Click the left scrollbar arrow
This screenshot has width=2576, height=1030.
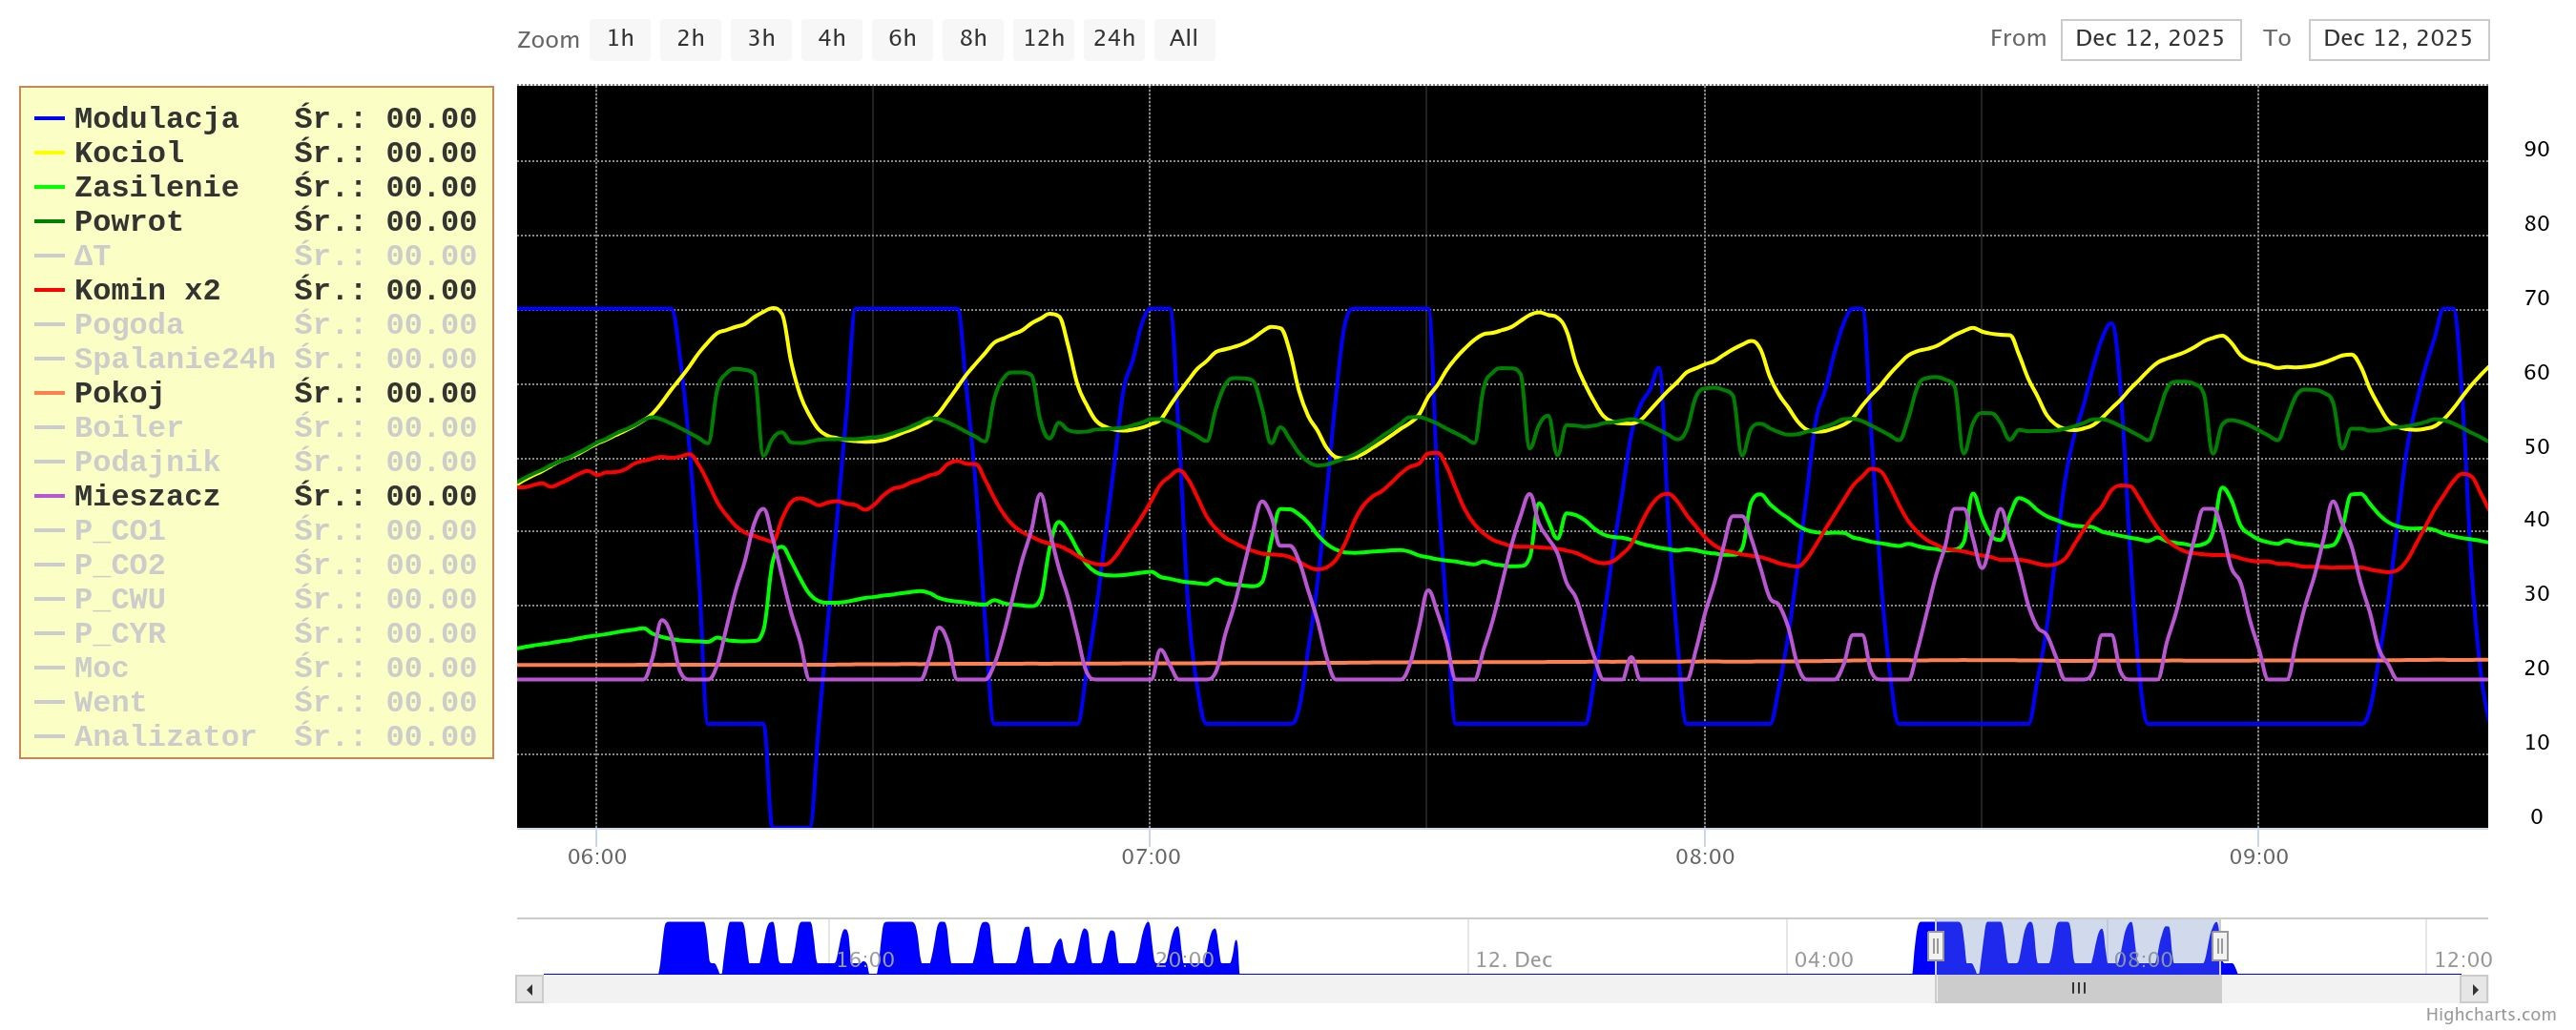click(x=529, y=990)
